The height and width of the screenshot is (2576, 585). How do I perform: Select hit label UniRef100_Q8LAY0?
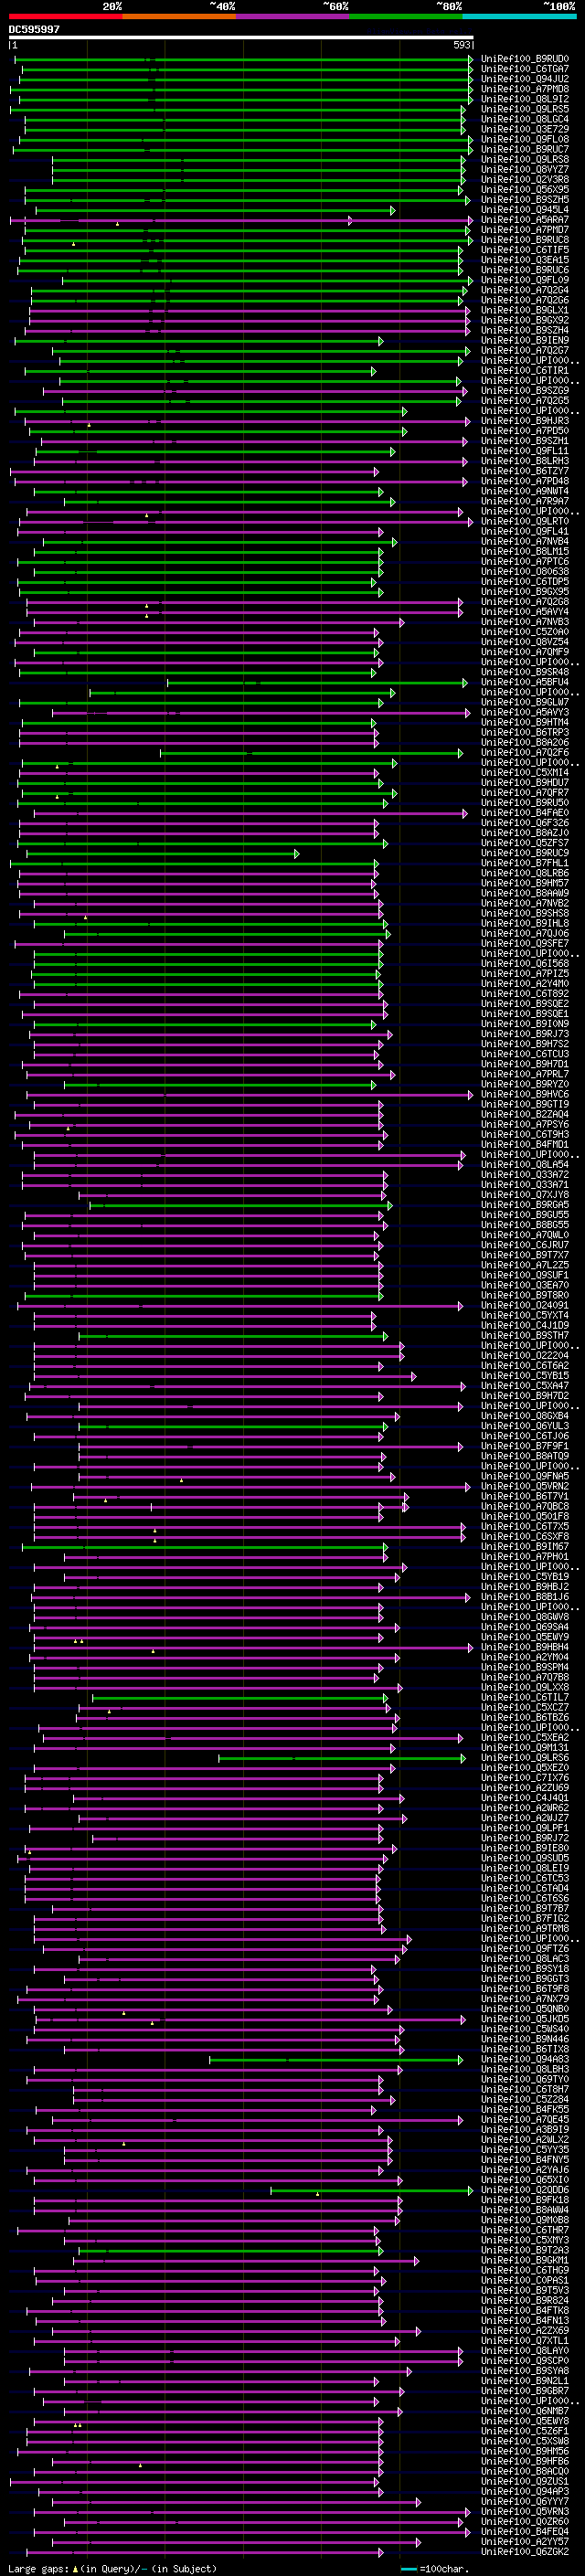525,2351
